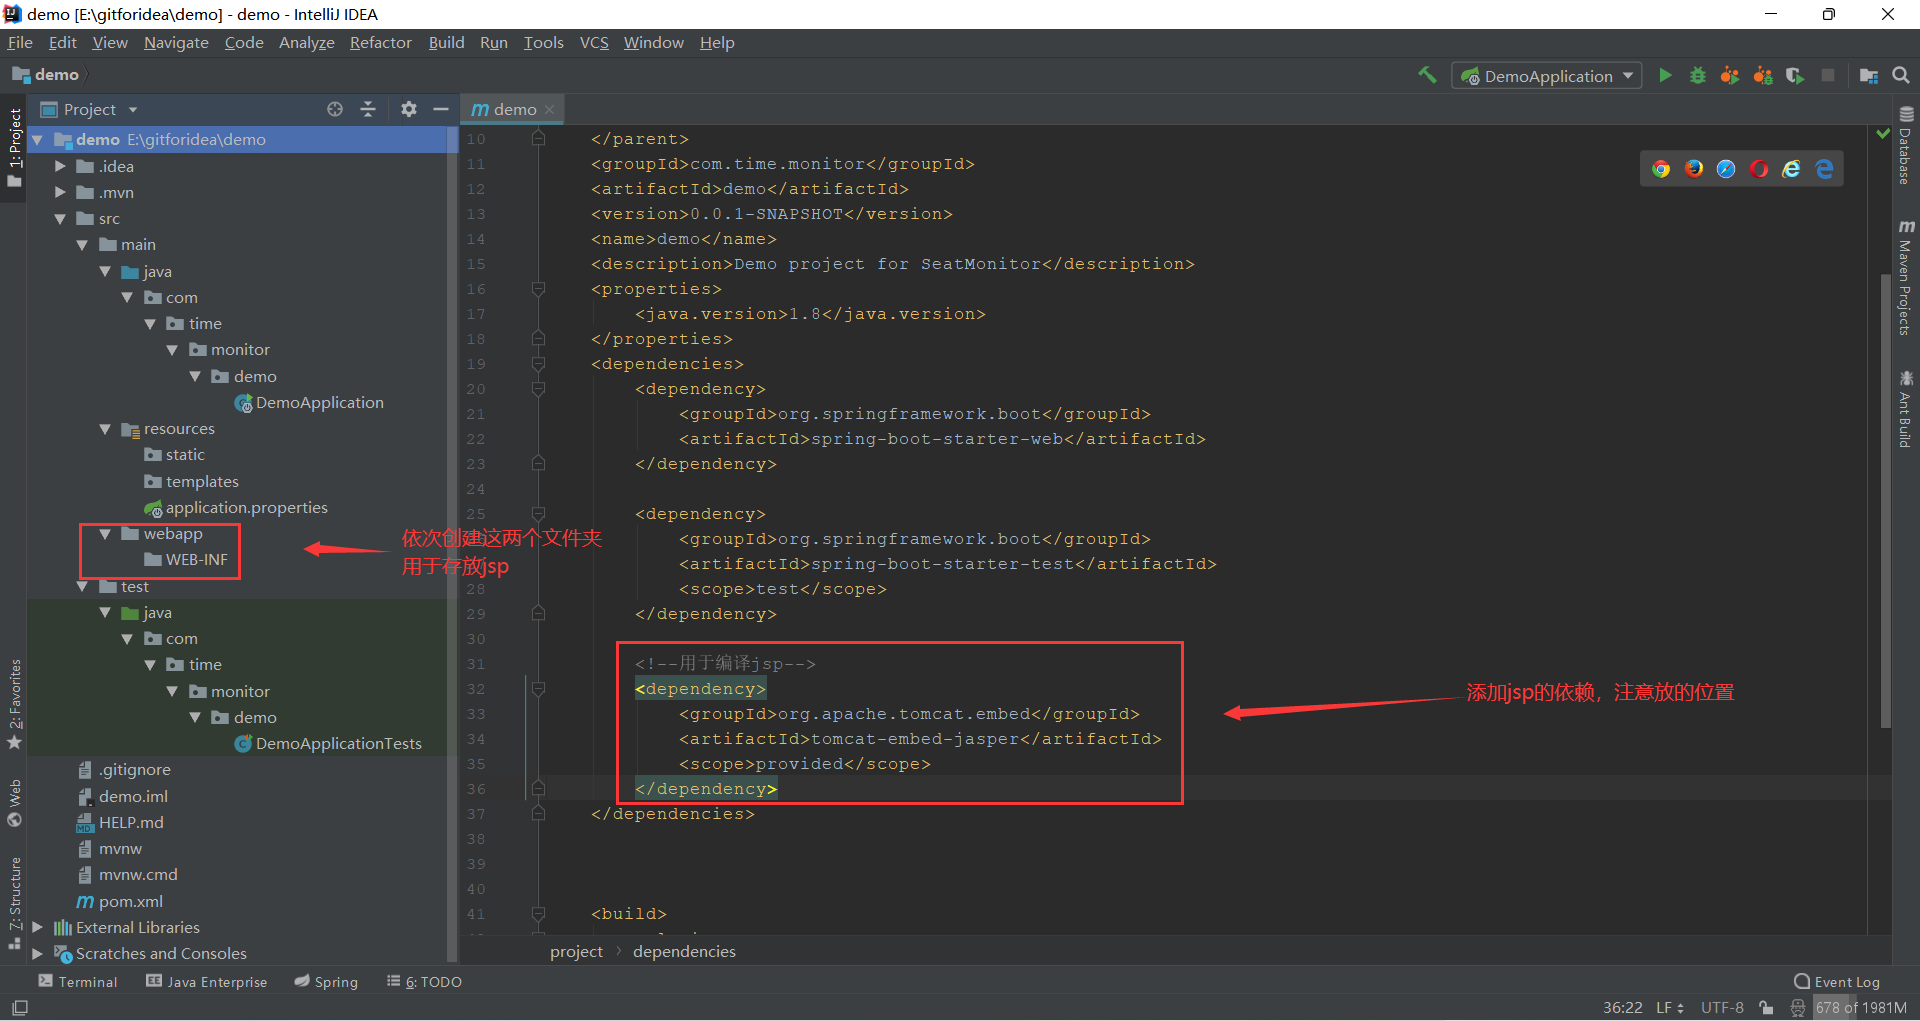Select pom.xml in project tree
The width and height of the screenshot is (1920, 1021).
pos(120,902)
